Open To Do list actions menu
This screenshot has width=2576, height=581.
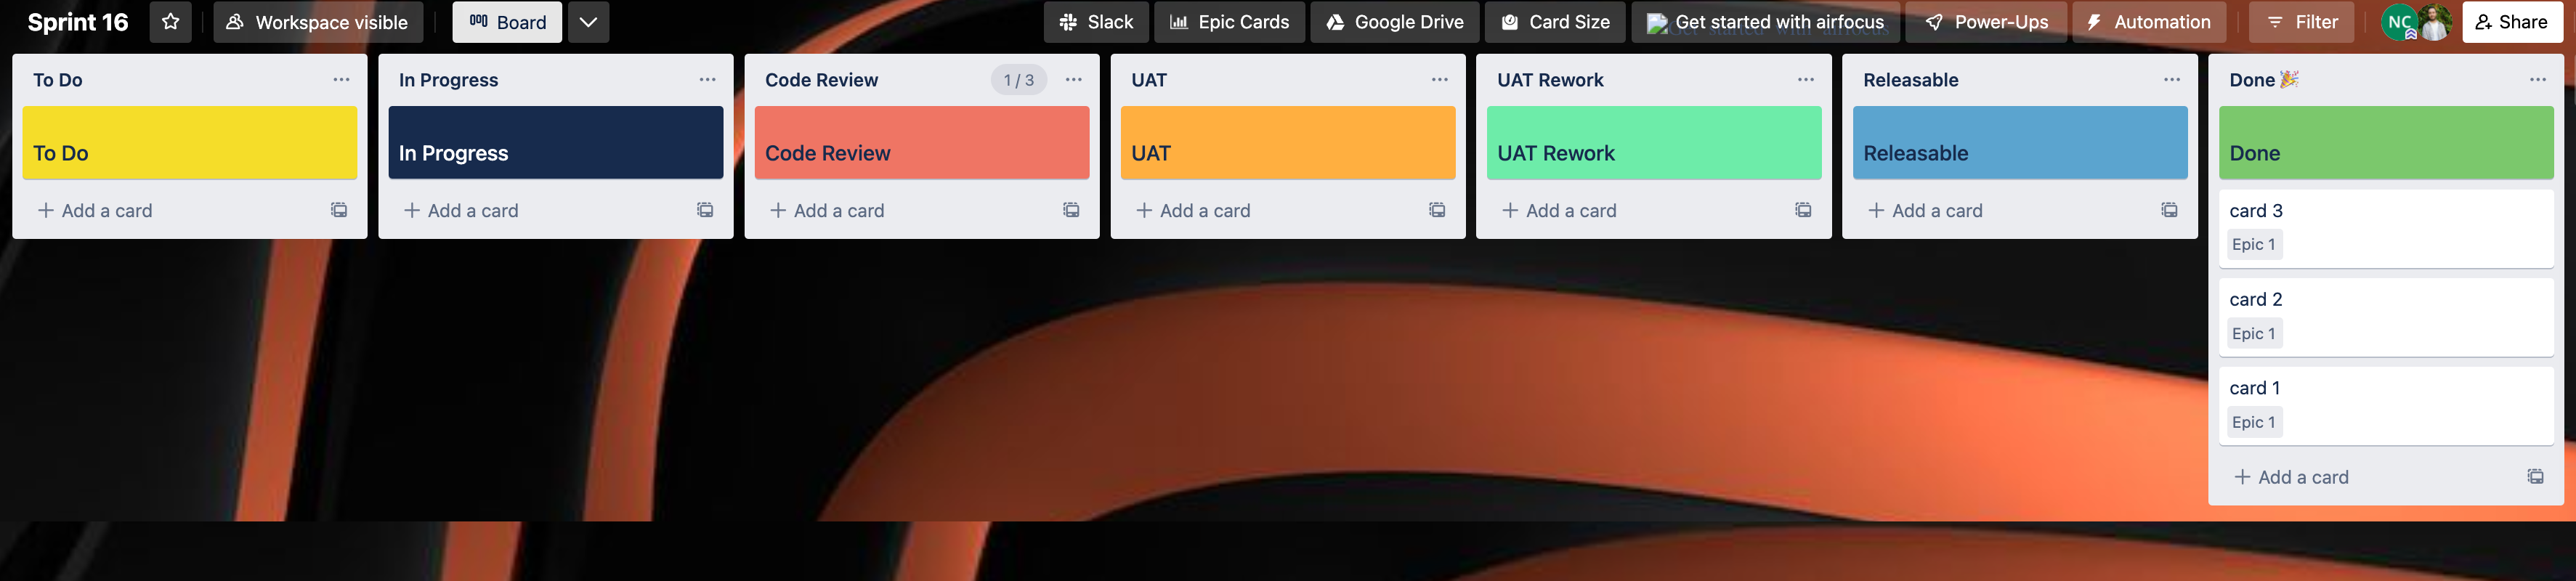coord(341,80)
